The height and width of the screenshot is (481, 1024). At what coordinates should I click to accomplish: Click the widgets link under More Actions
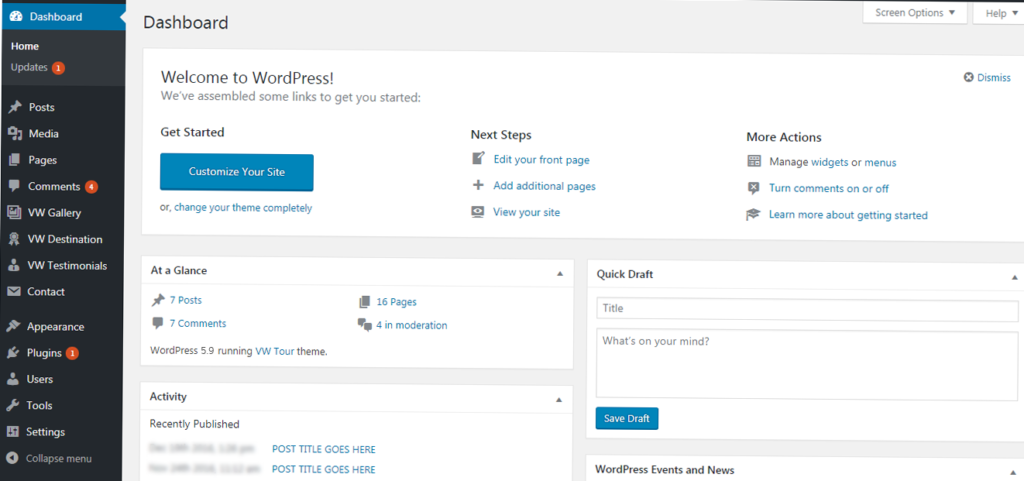(x=829, y=162)
